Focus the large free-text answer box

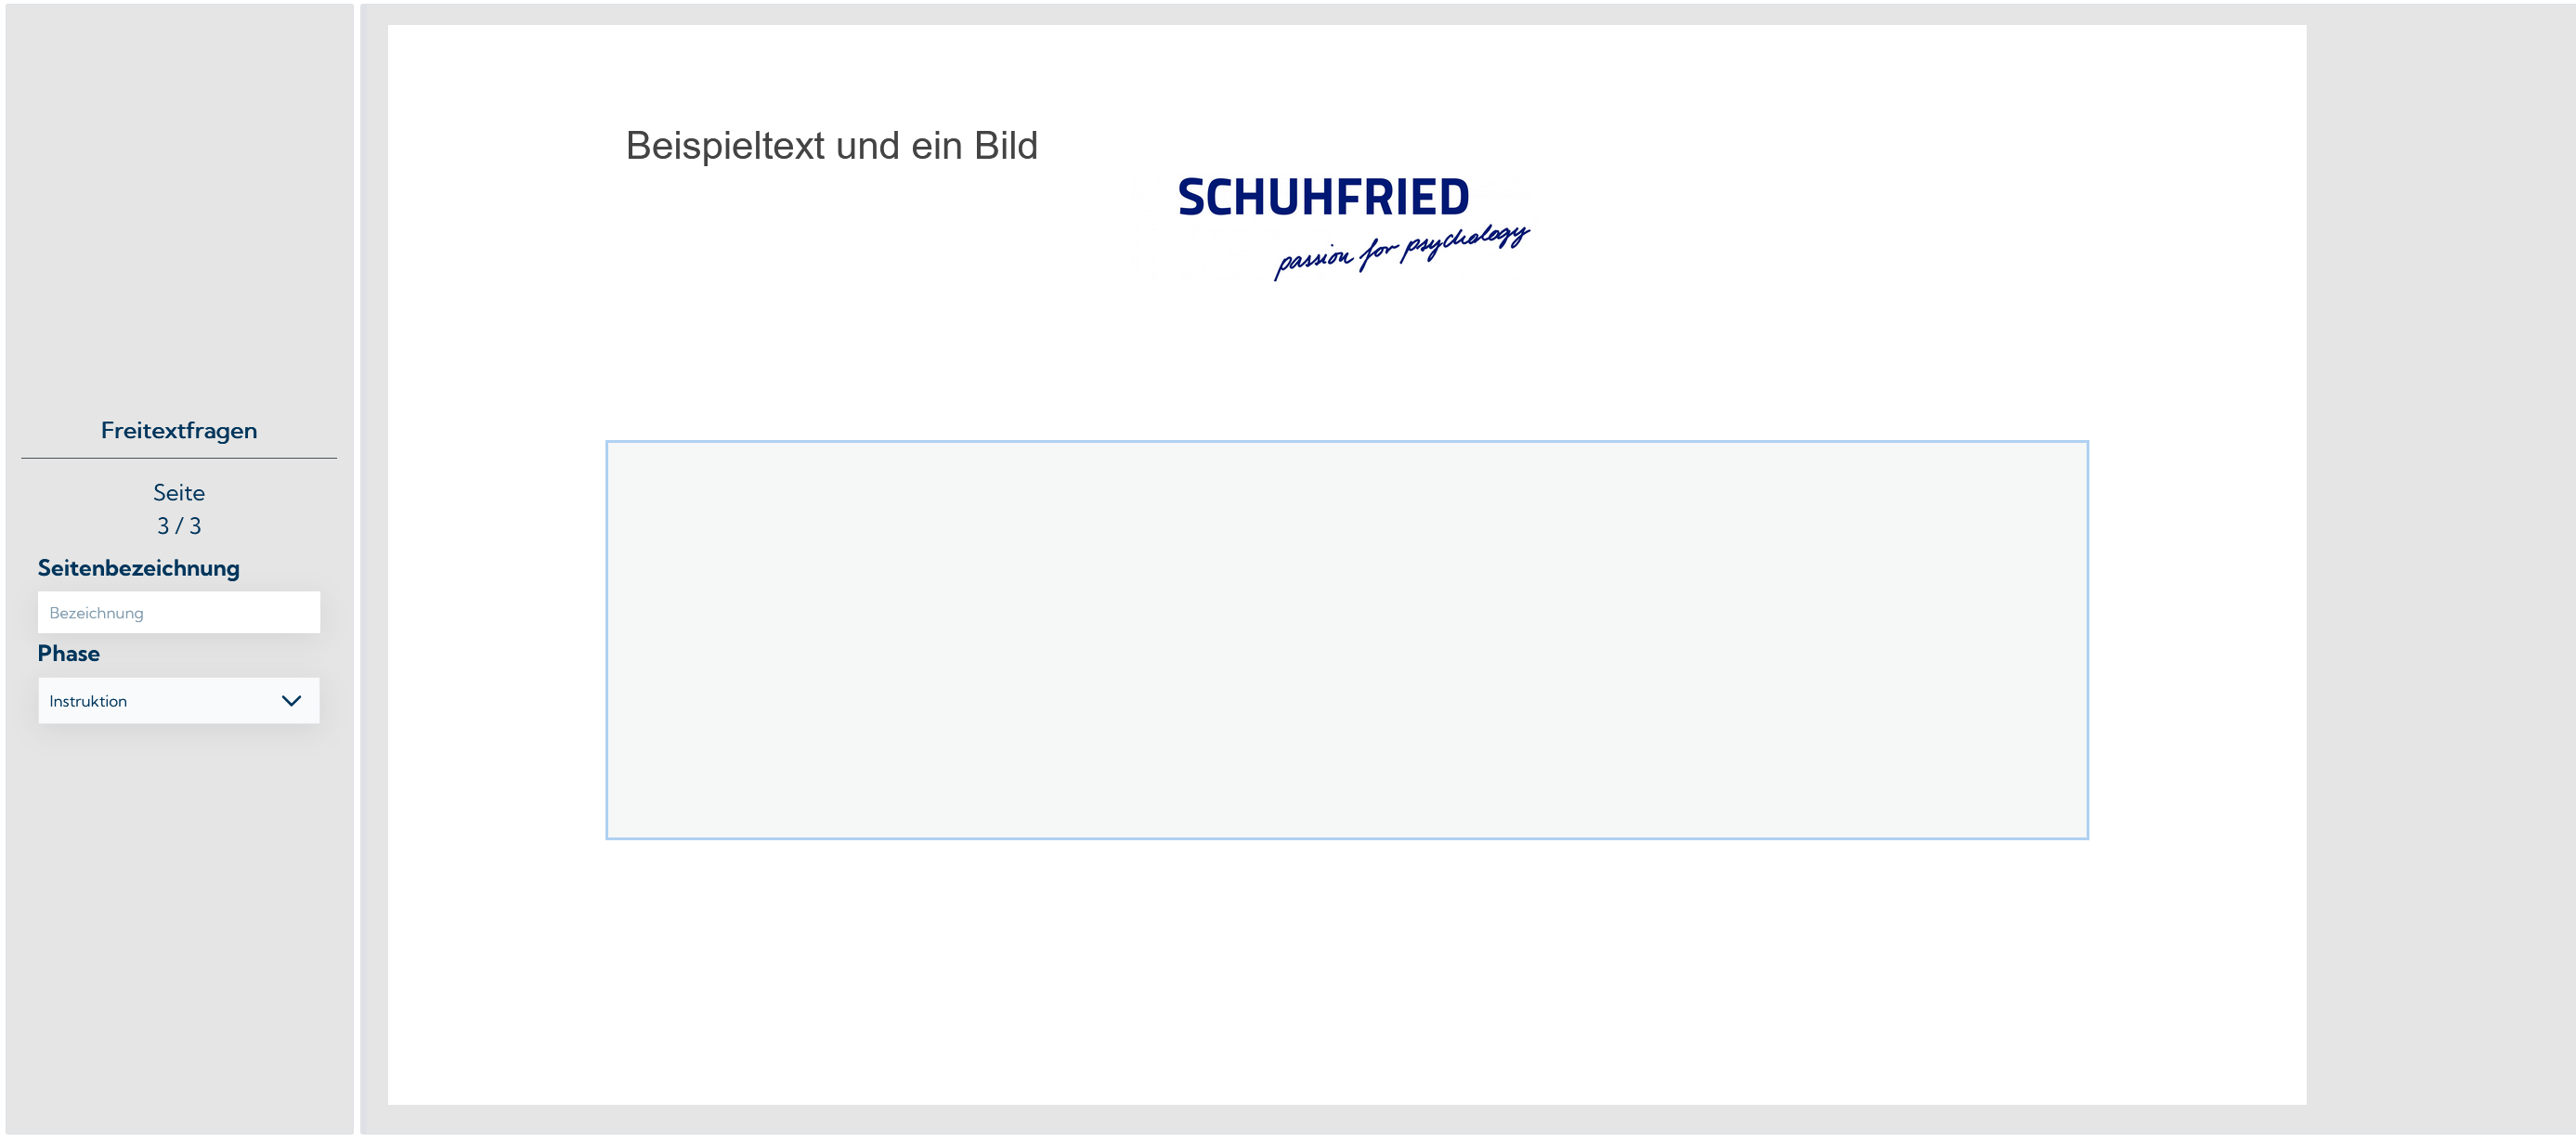tap(1346, 640)
